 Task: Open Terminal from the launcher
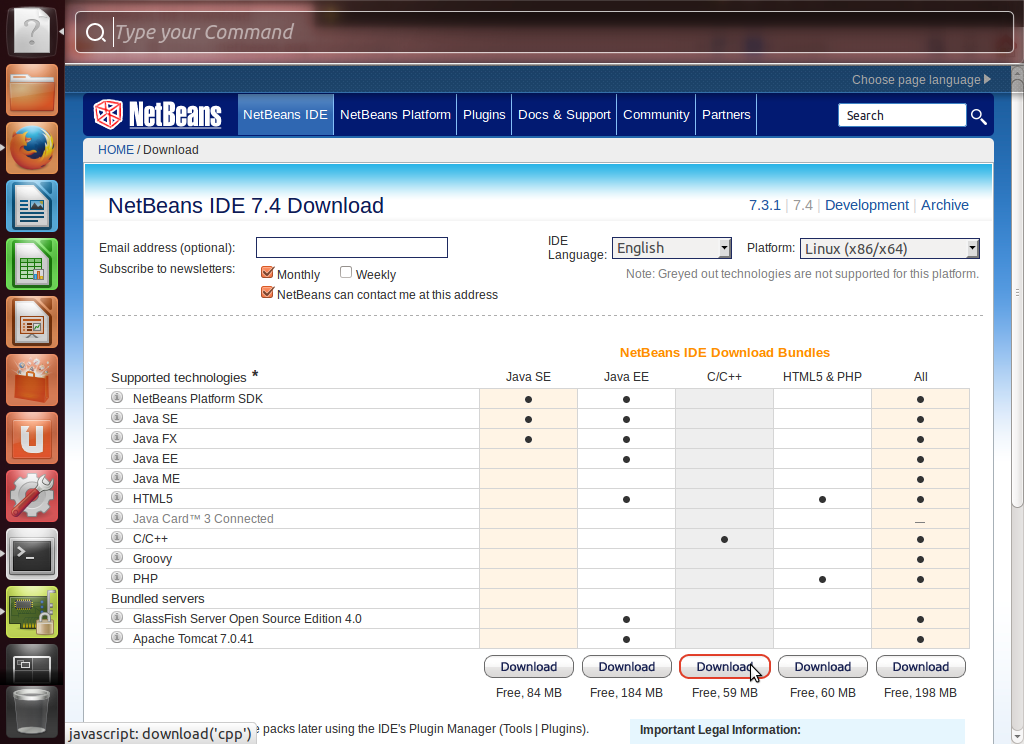point(32,555)
